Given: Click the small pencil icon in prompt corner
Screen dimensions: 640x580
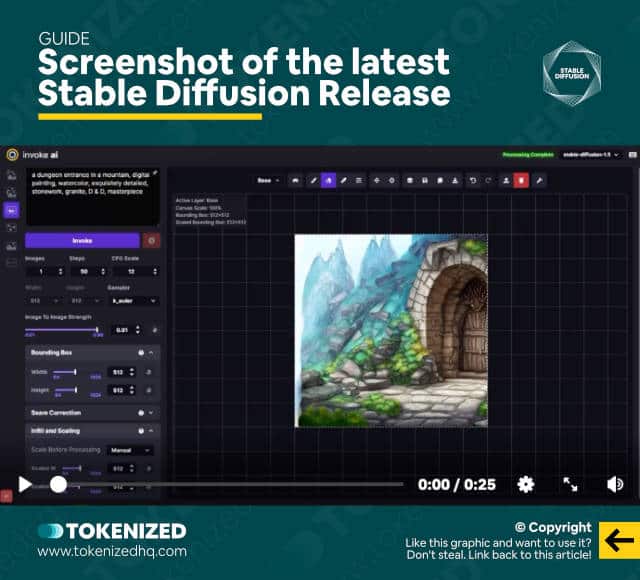Looking at the screenshot, I should tap(155, 173).
